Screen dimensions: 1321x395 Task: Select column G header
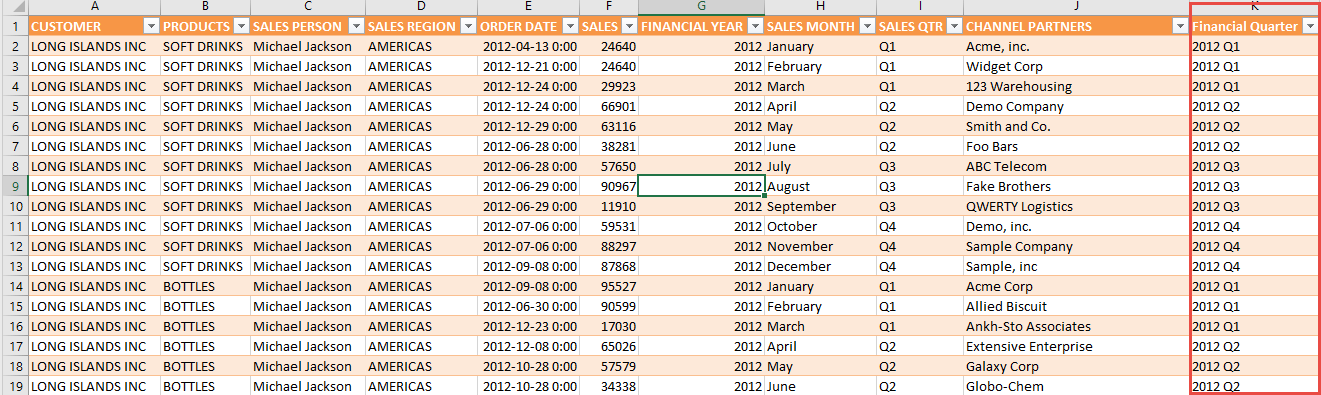[701, 7]
